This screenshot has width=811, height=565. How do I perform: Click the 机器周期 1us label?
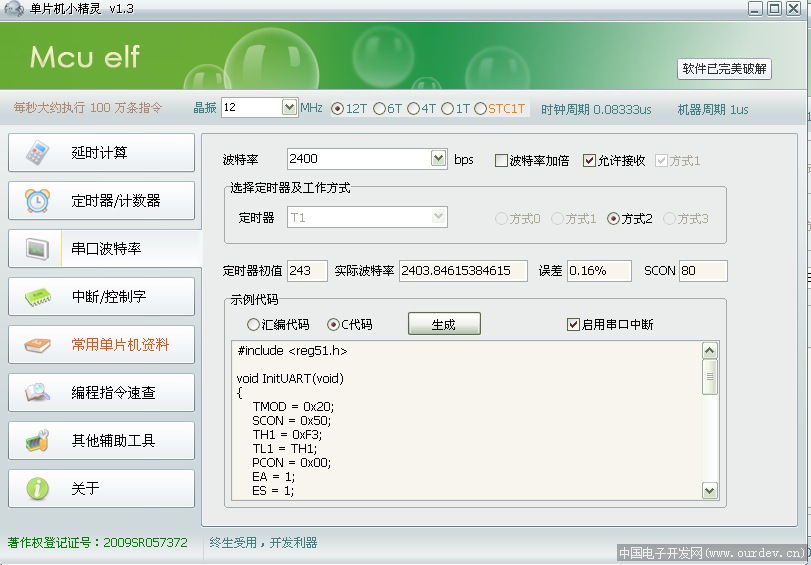pos(713,109)
